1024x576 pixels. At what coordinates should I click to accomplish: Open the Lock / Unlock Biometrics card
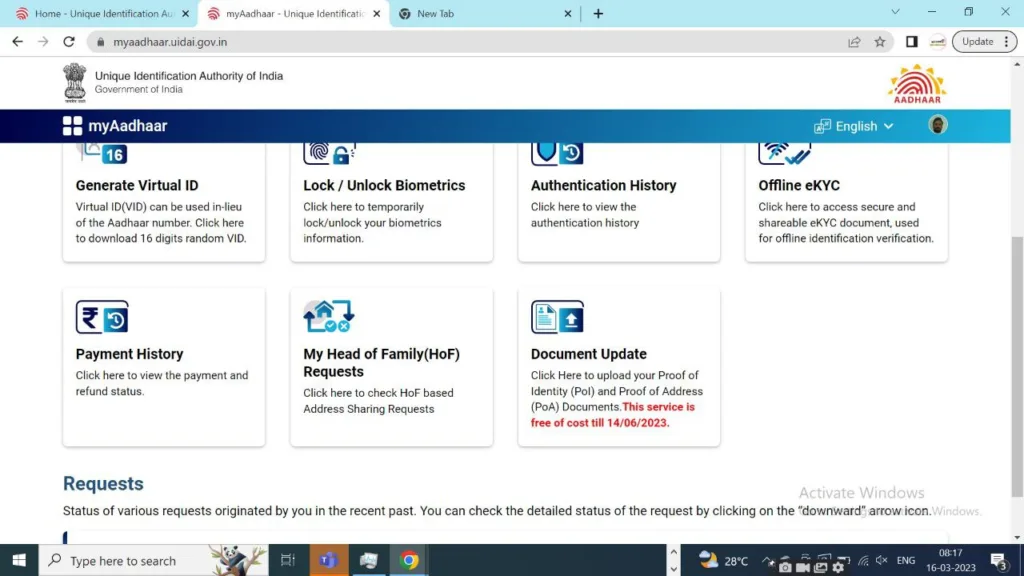coord(391,203)
